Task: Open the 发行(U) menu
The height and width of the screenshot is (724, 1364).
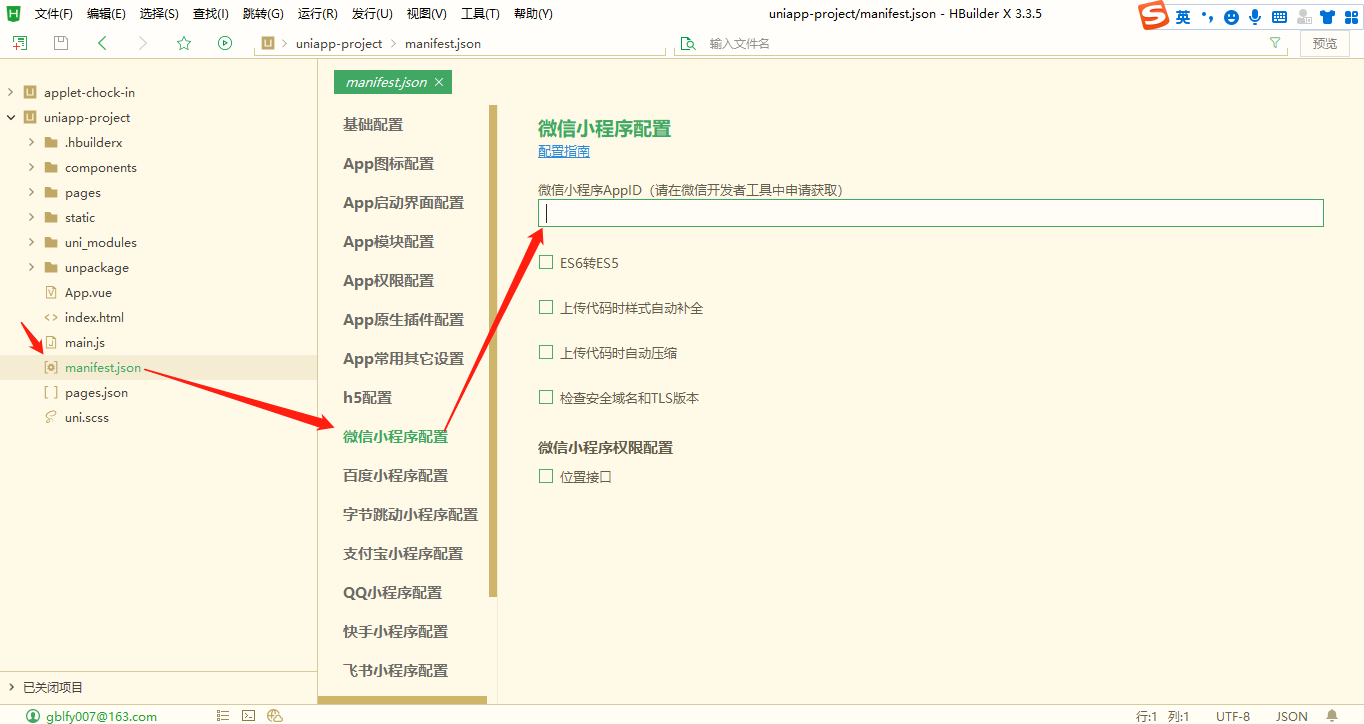Action: [372, 14]
